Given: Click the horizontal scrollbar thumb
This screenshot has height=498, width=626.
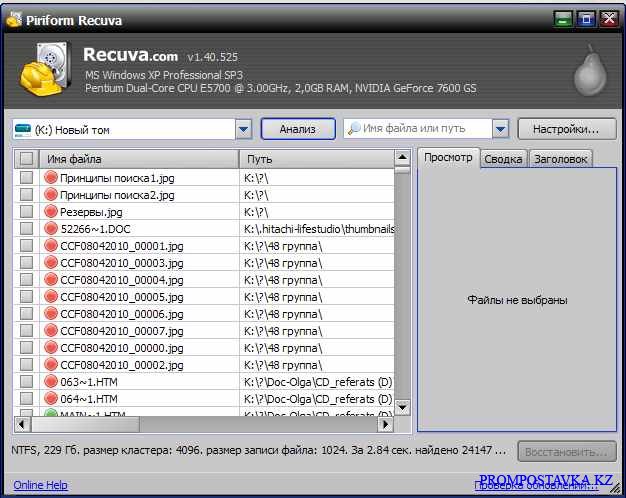Looking at the screenshot, I should (x=85, y=425).
